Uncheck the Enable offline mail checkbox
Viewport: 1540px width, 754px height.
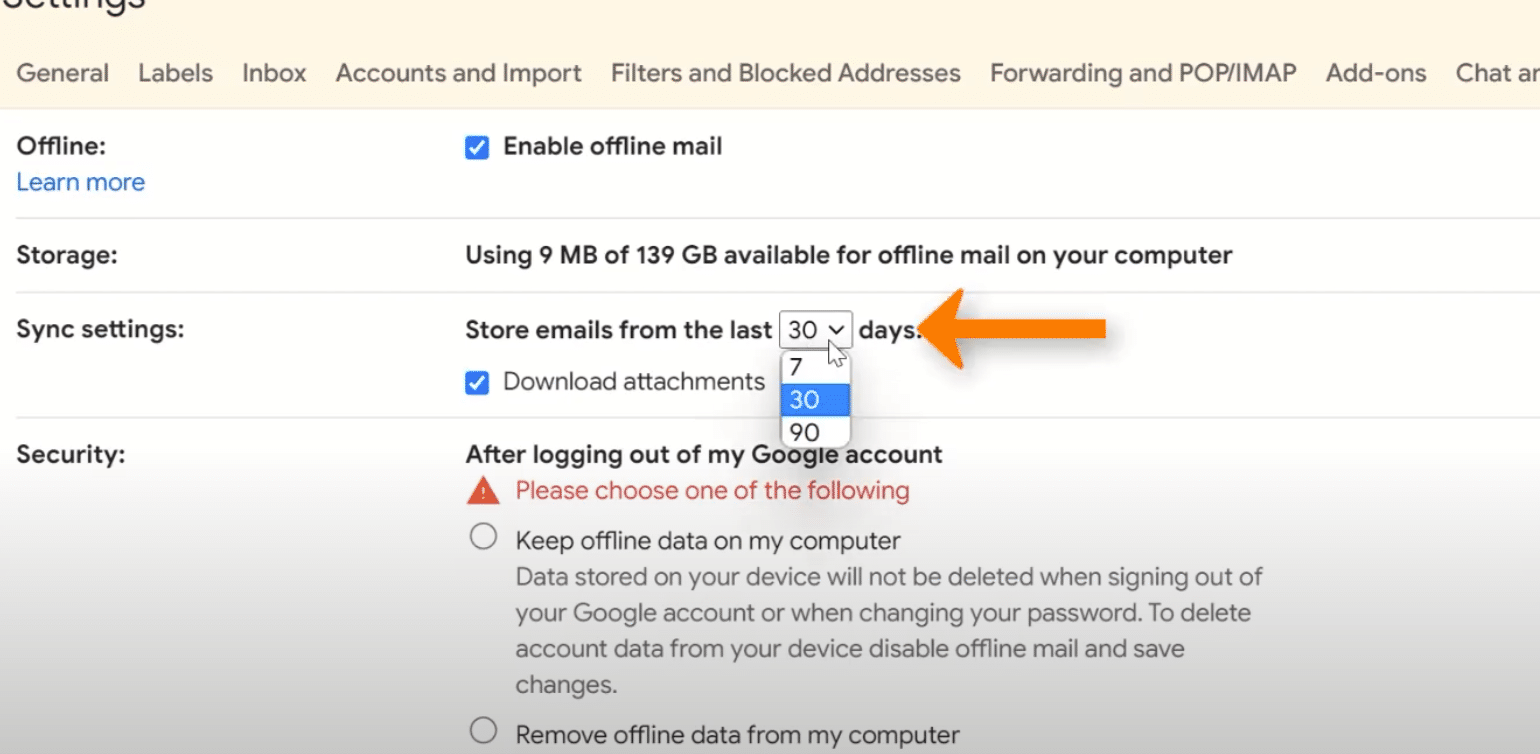click(x=477, y=148)
